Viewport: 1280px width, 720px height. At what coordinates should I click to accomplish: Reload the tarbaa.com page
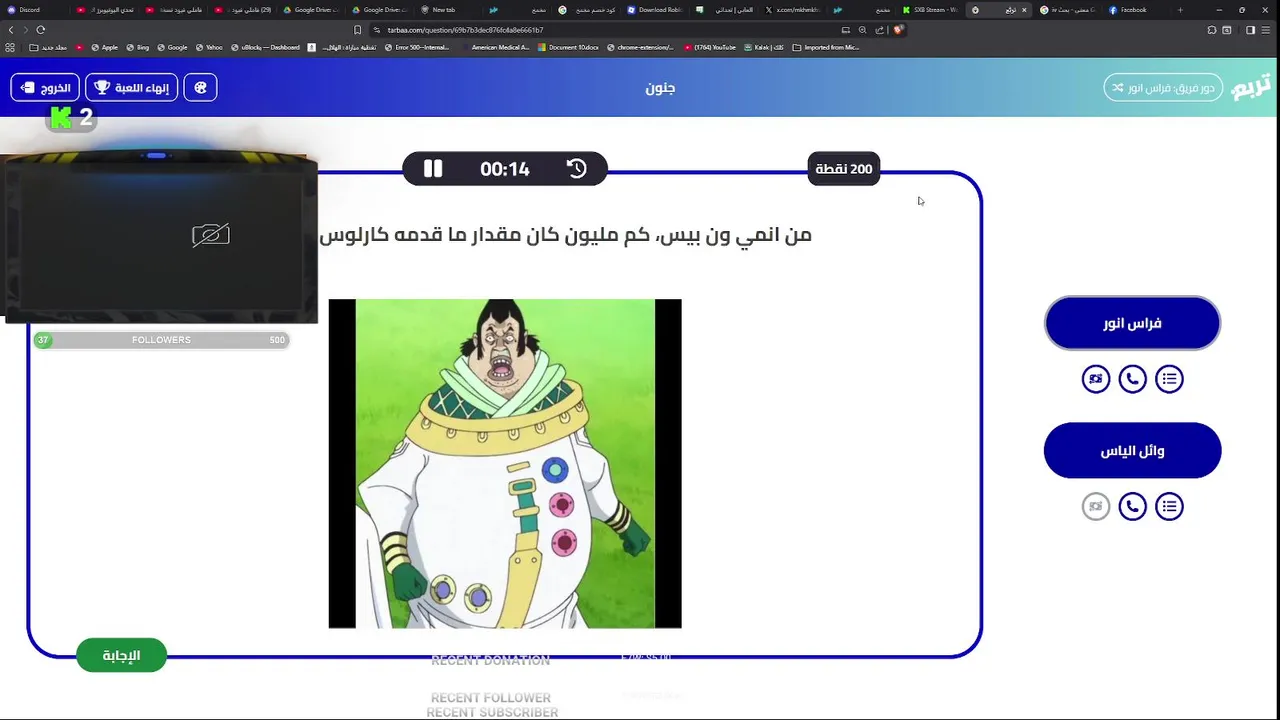pyautogui.click(x=40, y=30)
